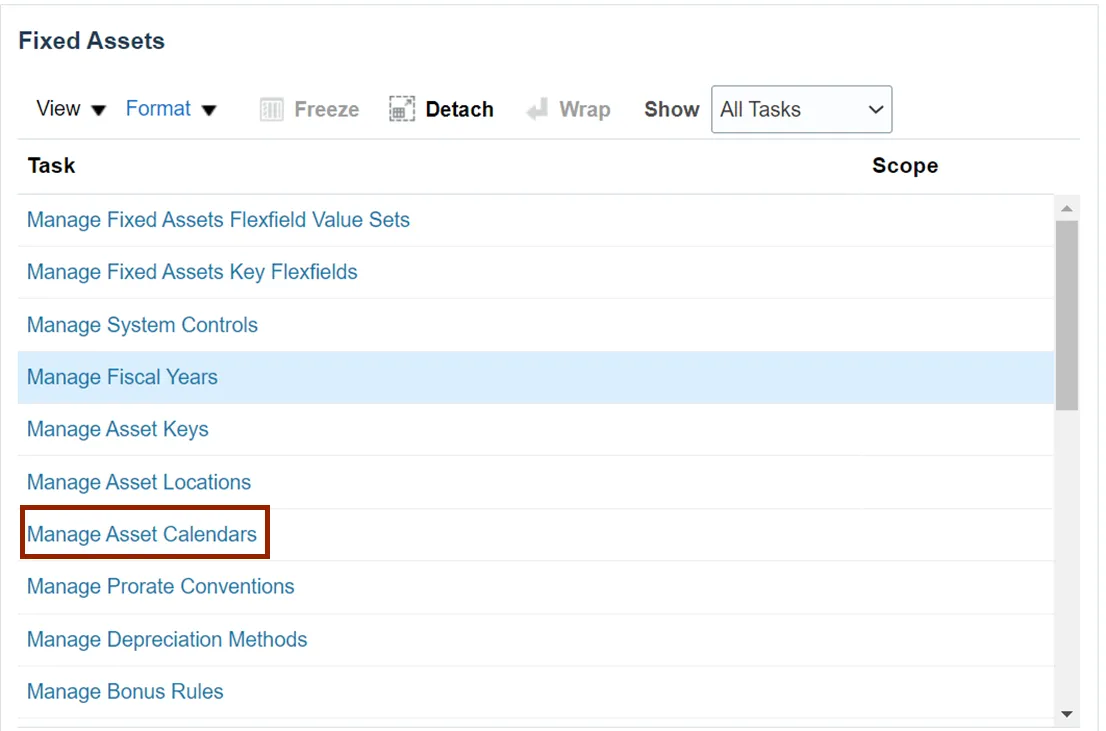Screen dimensions: 1106x731
Task: Select Manage Fiscal Years link
Action: [x=122, y=377]
